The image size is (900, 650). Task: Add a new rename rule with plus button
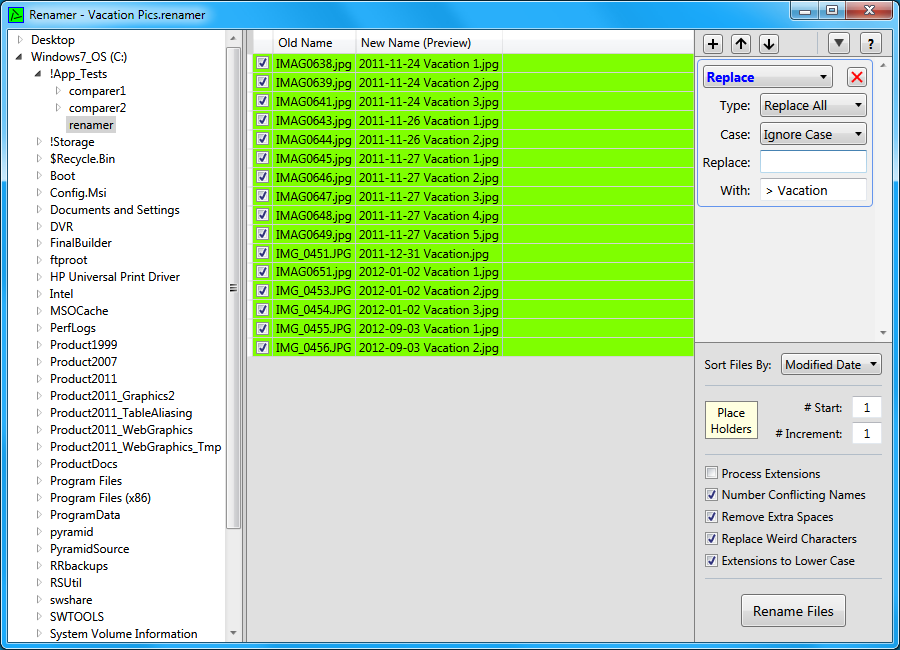coord(712,43)
